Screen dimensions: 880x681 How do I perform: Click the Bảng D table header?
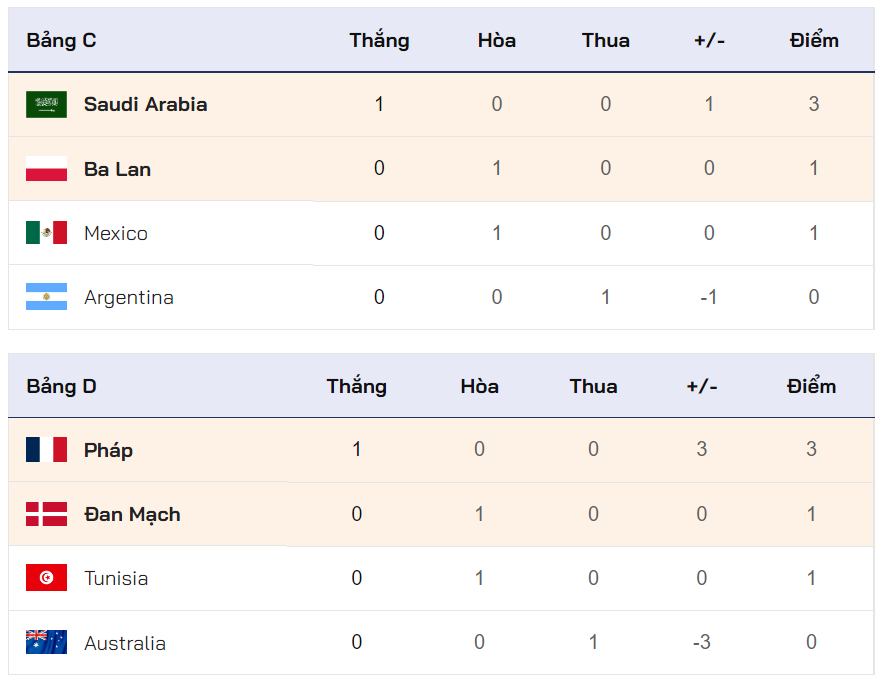click(x=62, y=386)
